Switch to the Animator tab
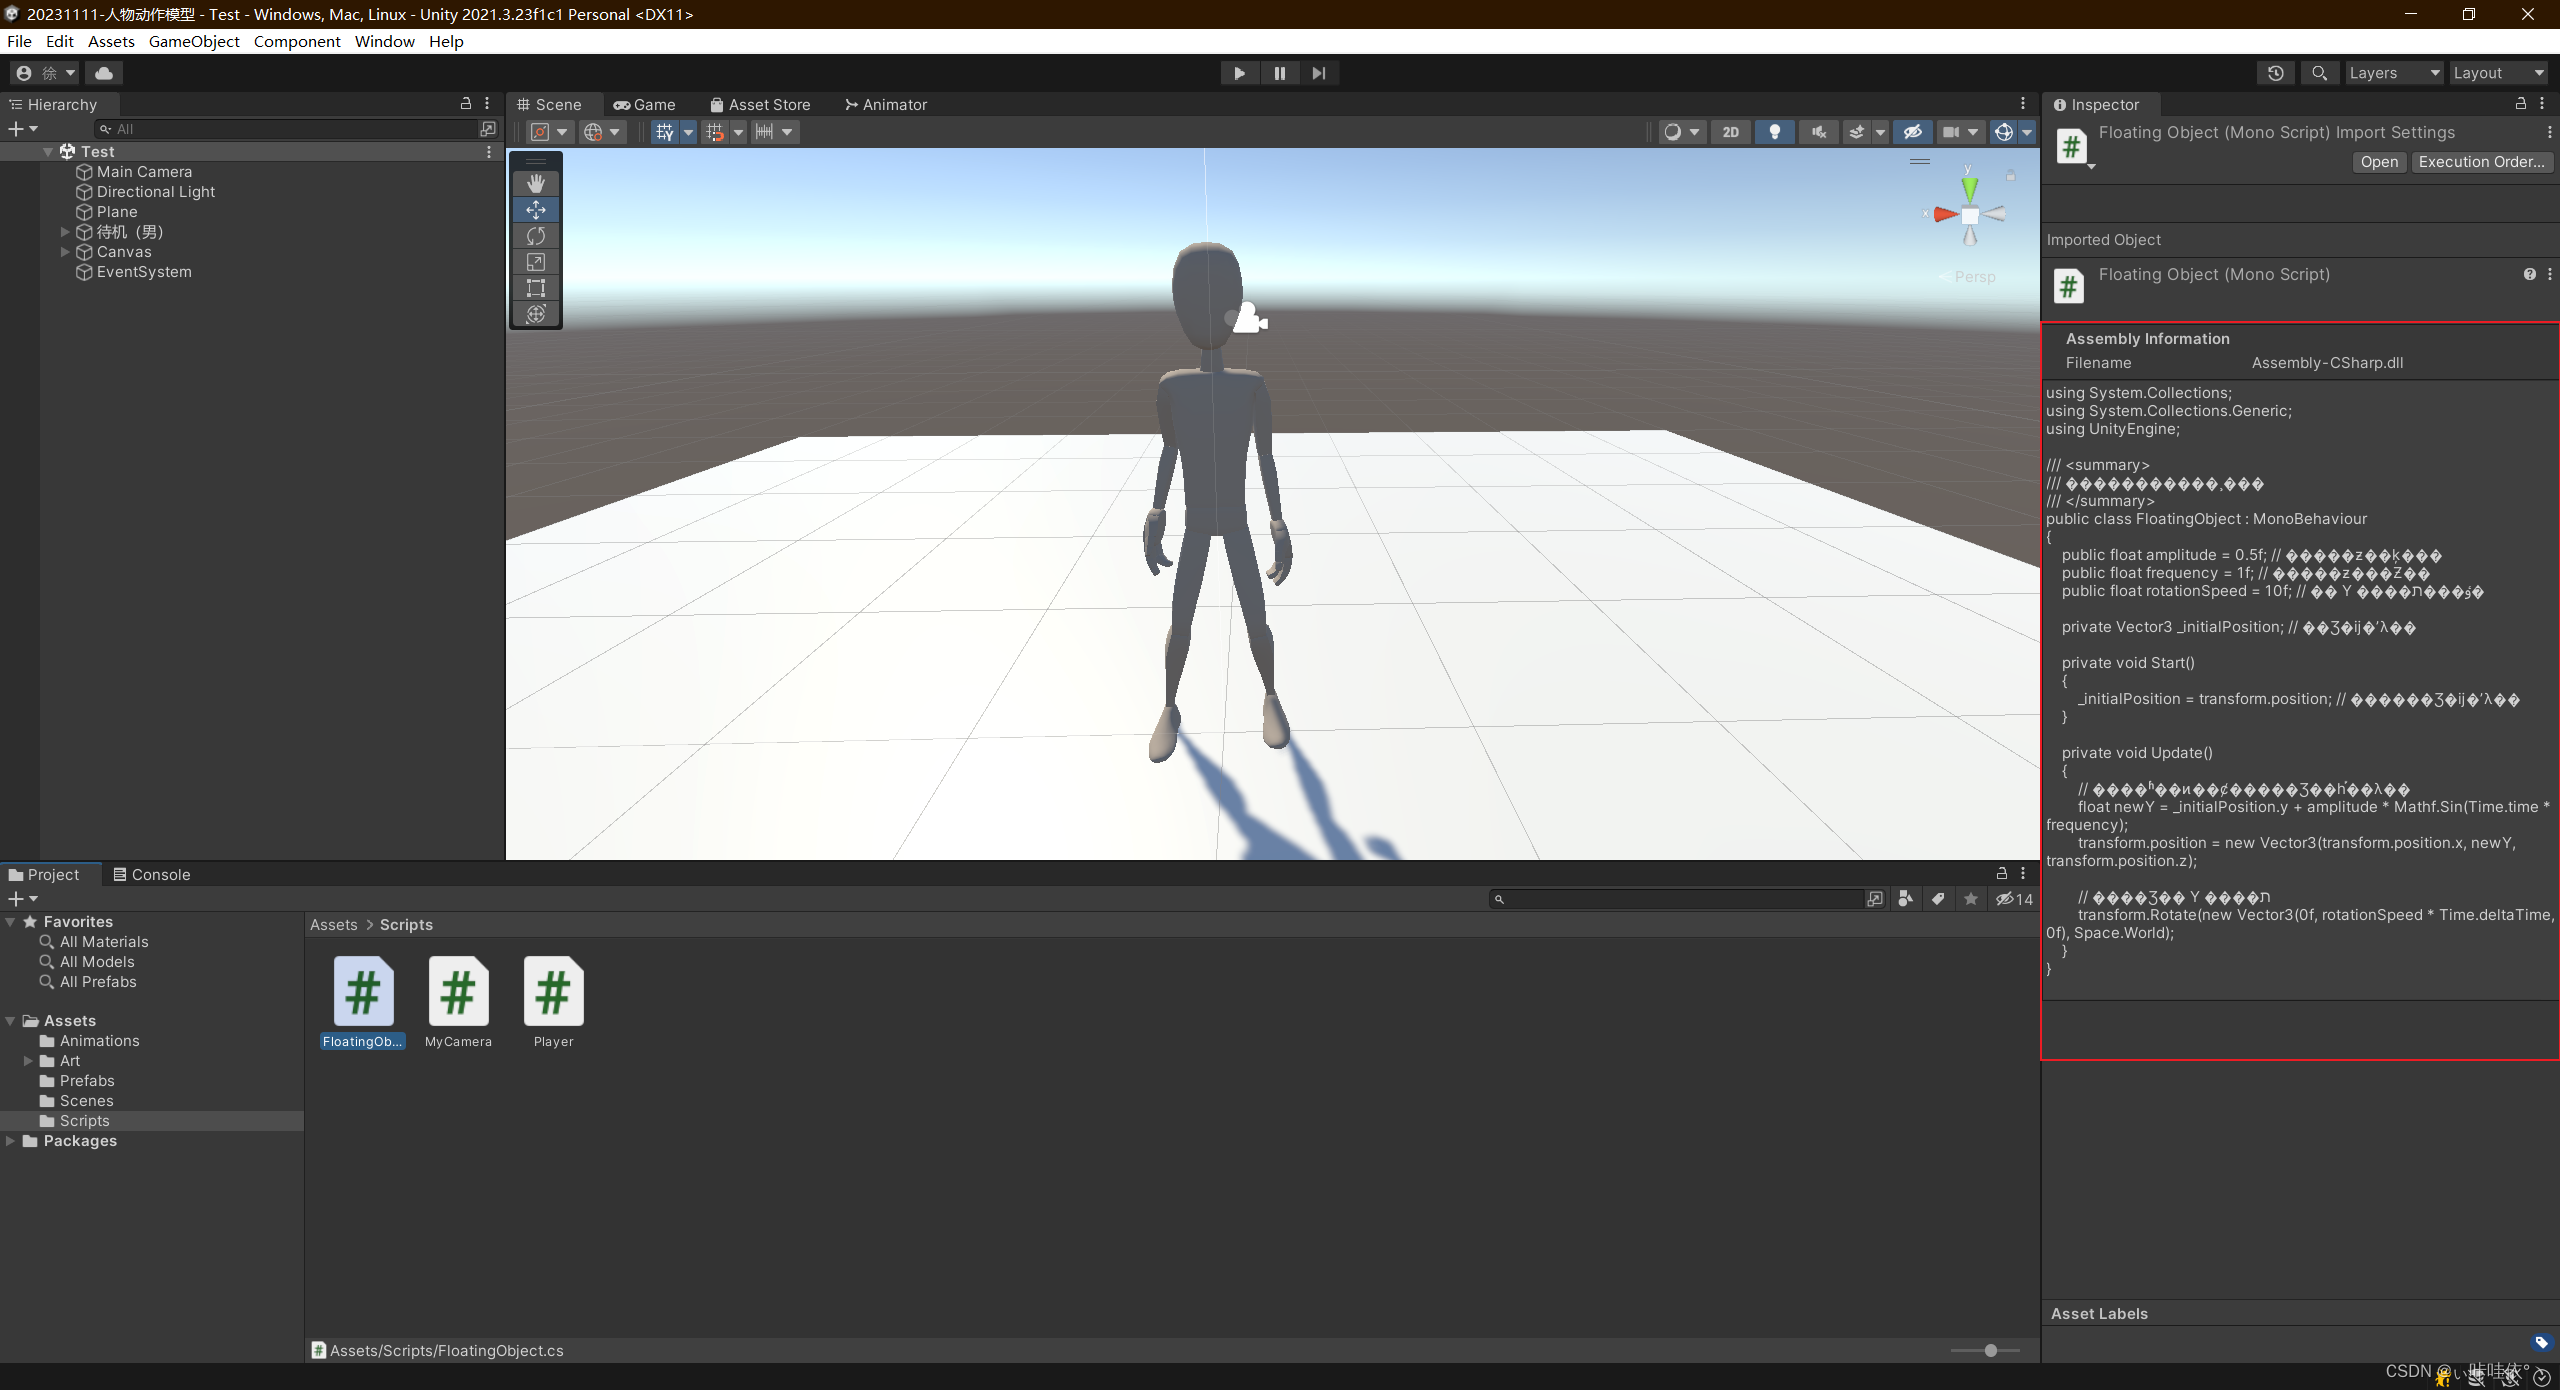The image size is (2560, 1390). coord(886,104)
